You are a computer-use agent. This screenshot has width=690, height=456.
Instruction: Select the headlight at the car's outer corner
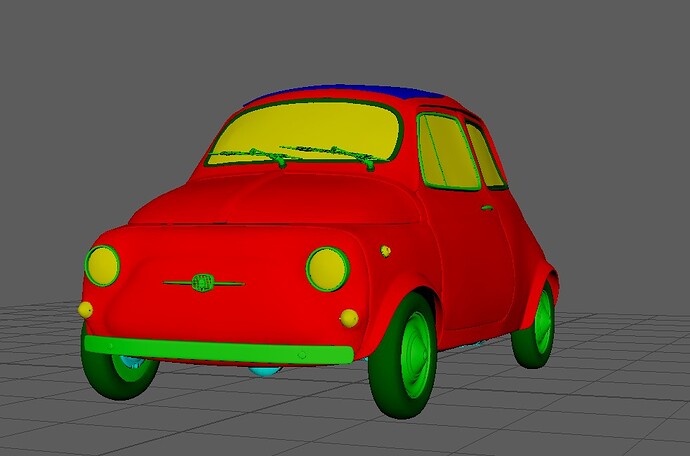click(x=102, y=265)
